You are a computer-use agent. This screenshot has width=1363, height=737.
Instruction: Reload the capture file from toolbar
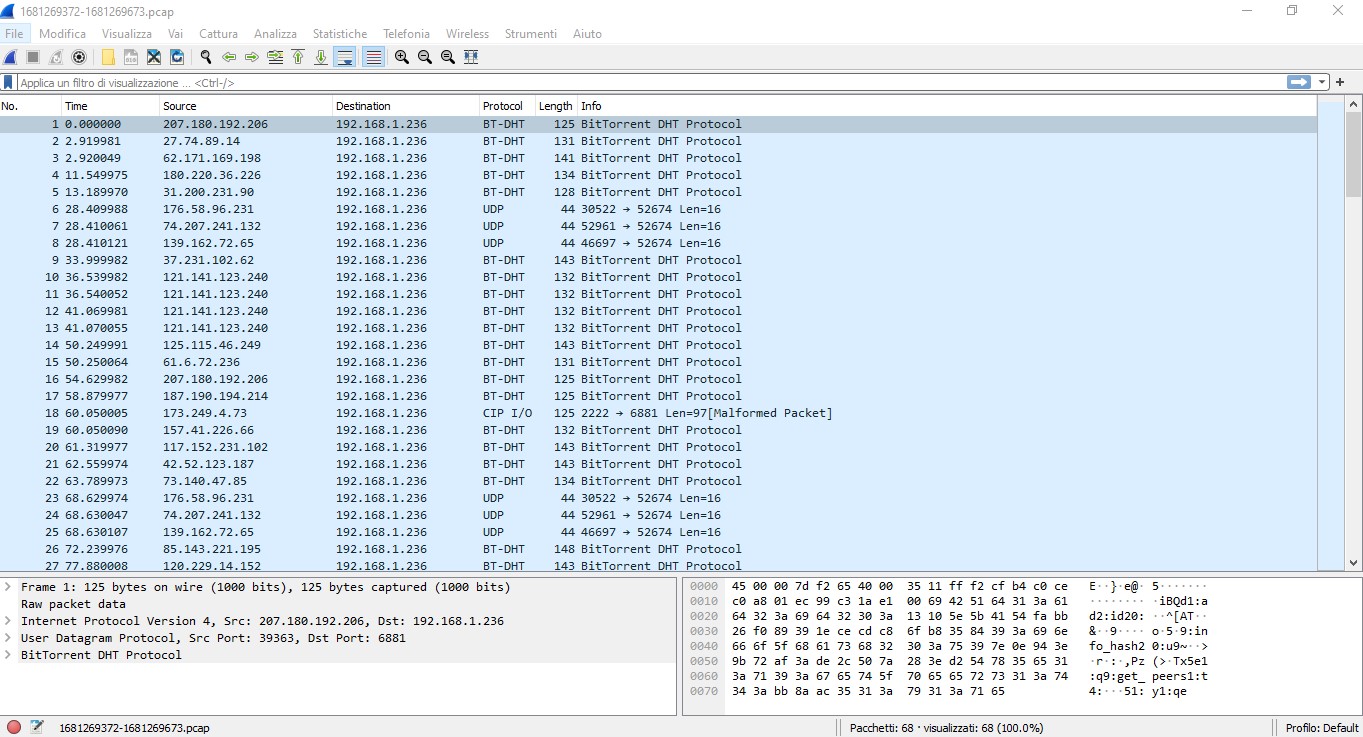coord(177,57)
